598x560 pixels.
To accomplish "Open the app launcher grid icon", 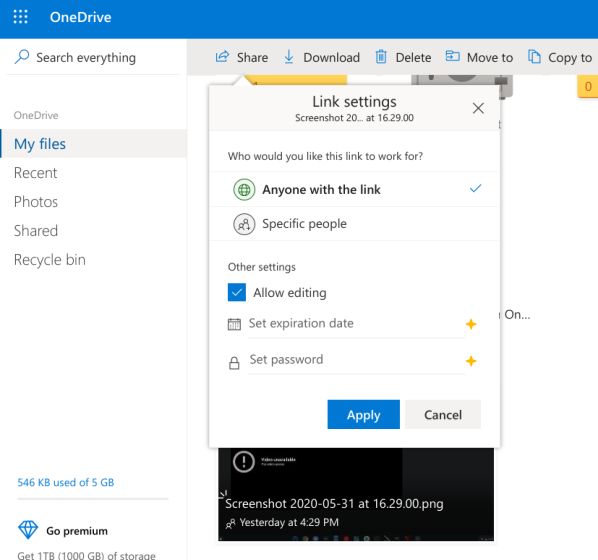I will coord(20,17).
